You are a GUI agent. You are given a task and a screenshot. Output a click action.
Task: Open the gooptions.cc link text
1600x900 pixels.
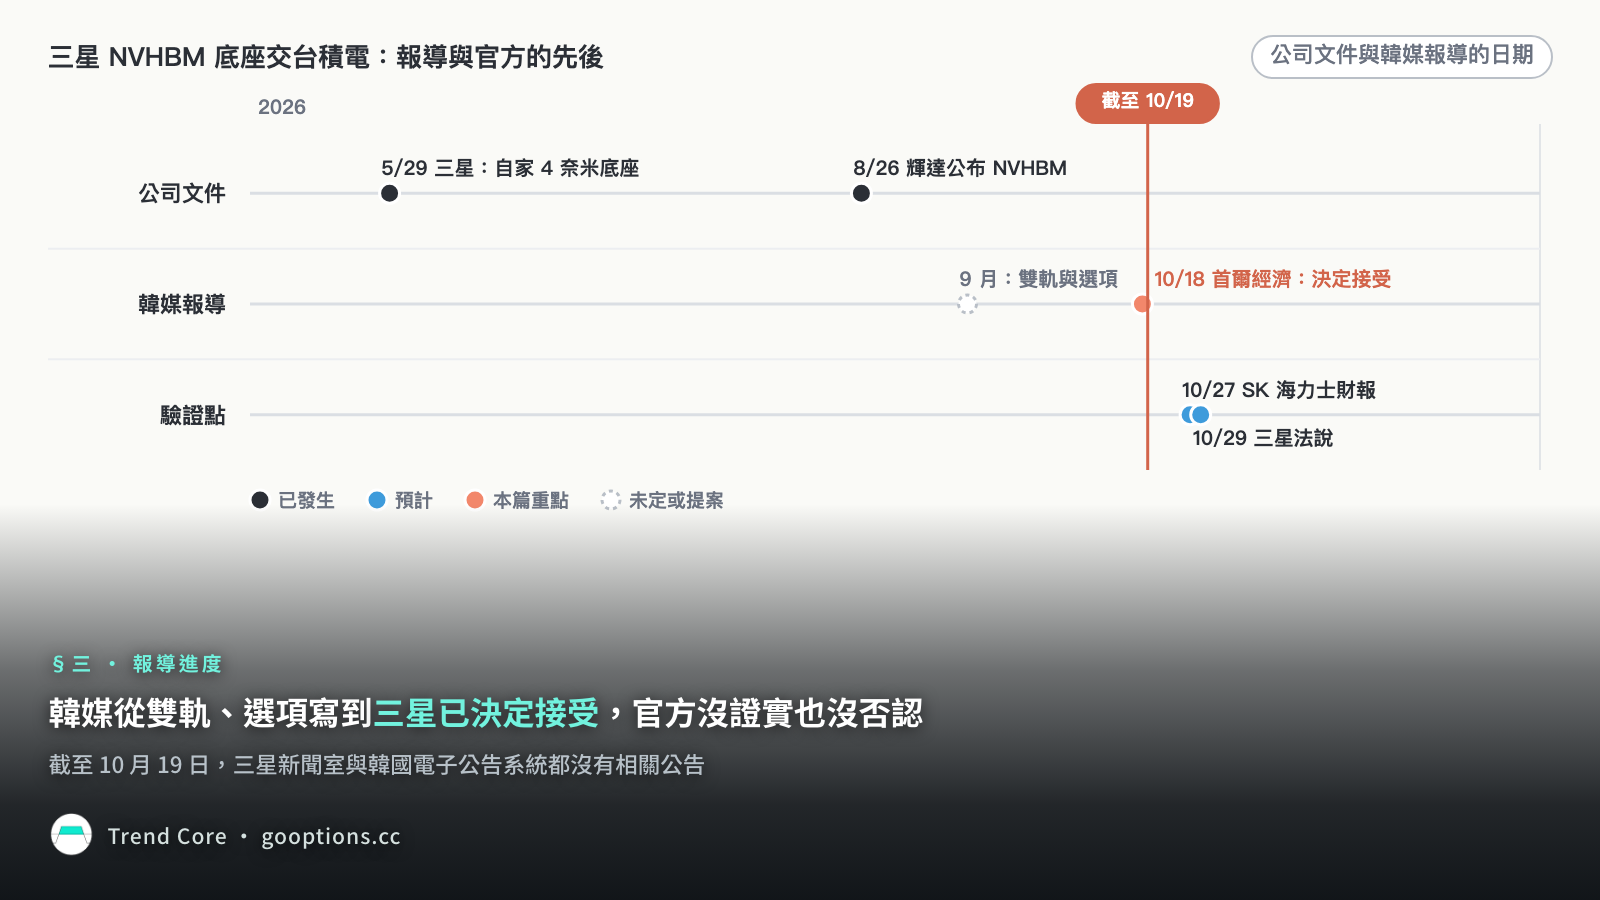pyautogui.click(x=331, y=837)
